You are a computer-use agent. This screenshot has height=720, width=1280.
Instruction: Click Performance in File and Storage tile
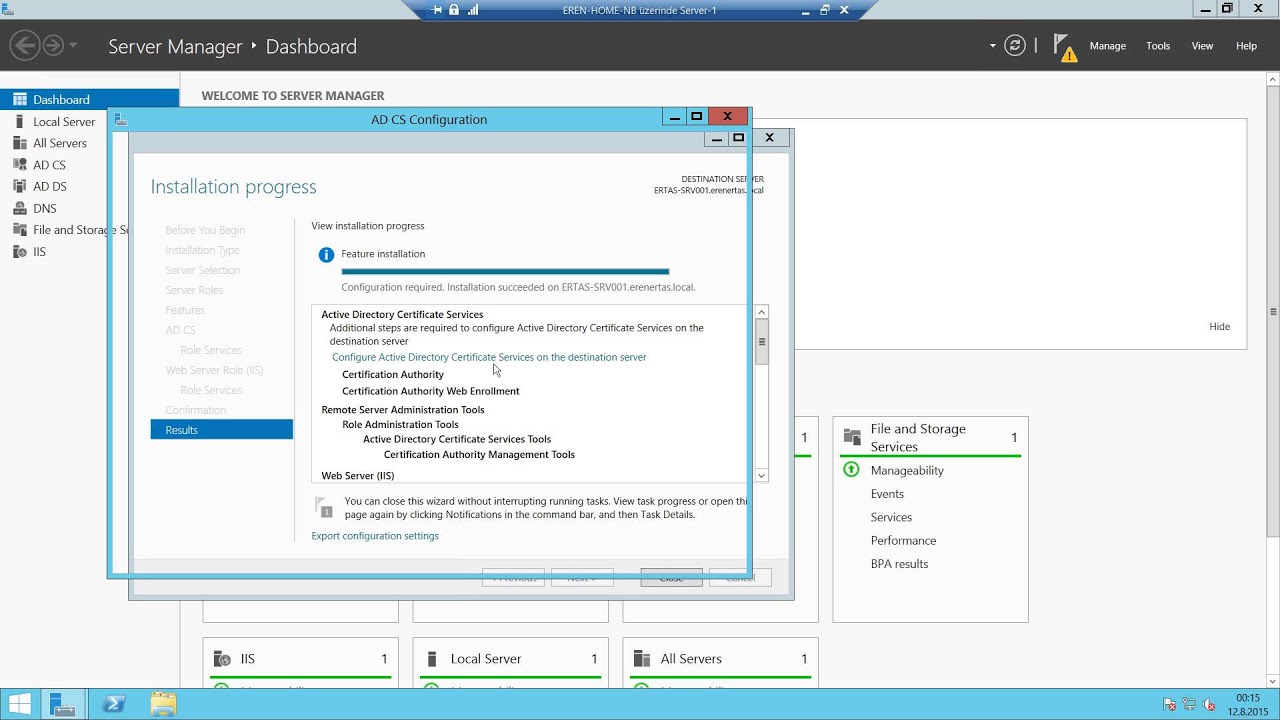click(903, 541)
